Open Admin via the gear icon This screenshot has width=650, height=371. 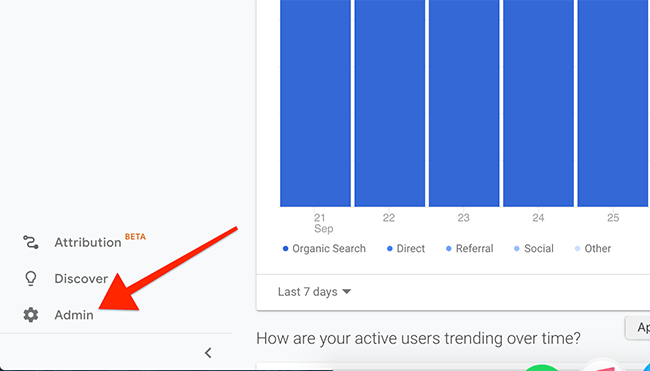point(31,315)
